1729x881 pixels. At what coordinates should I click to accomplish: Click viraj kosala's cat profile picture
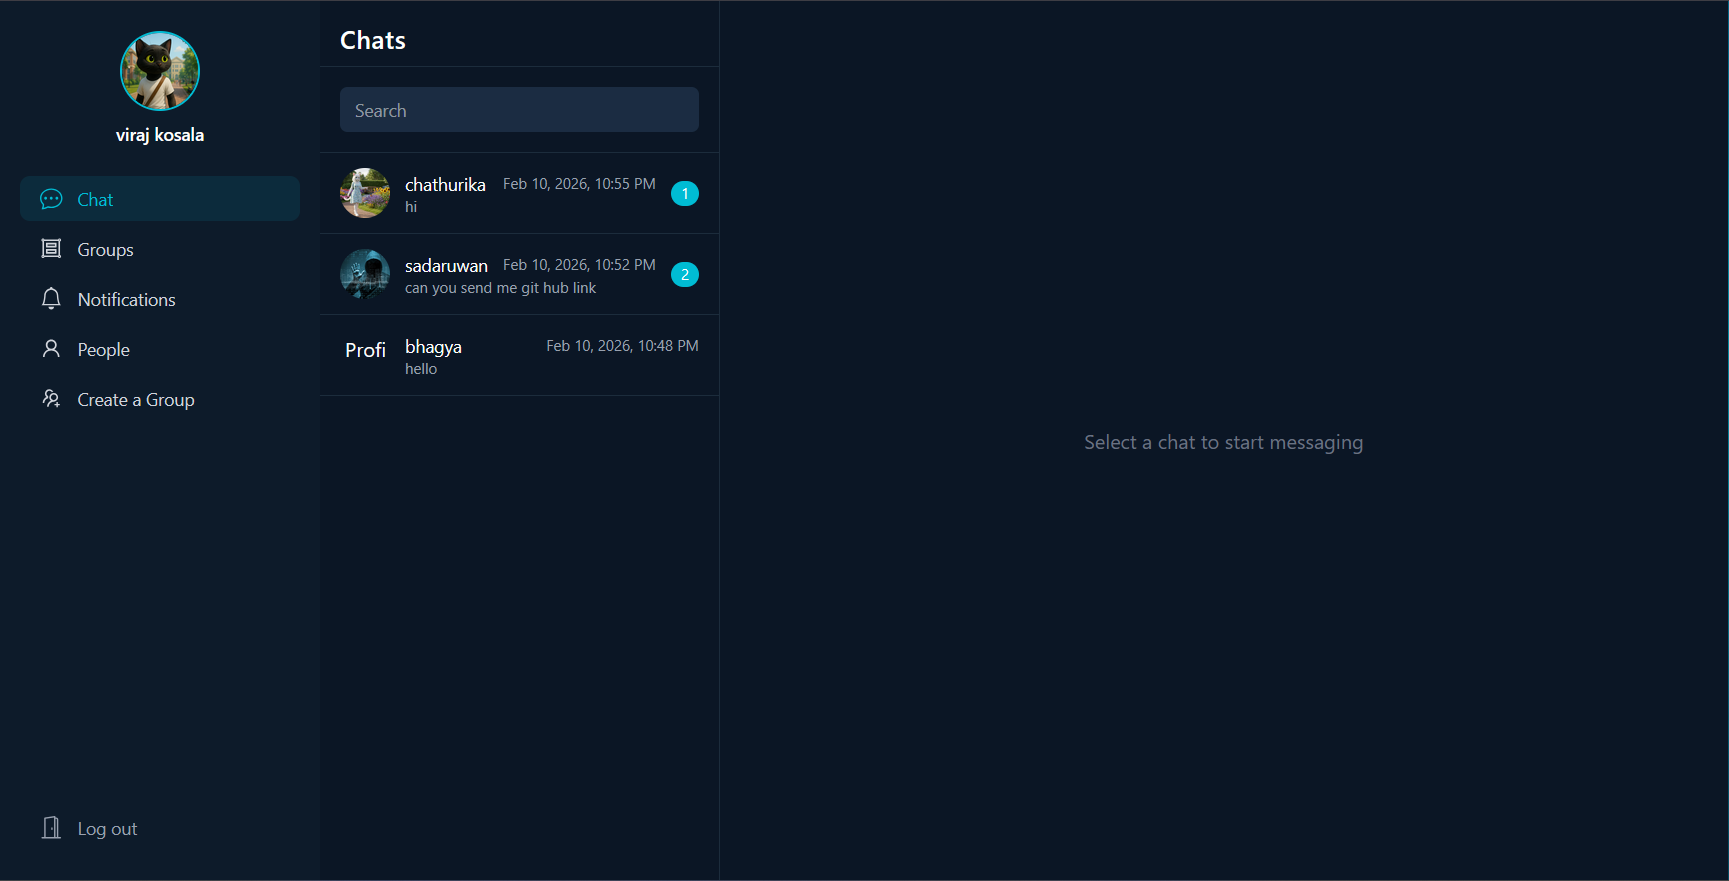tap(160, 71)
